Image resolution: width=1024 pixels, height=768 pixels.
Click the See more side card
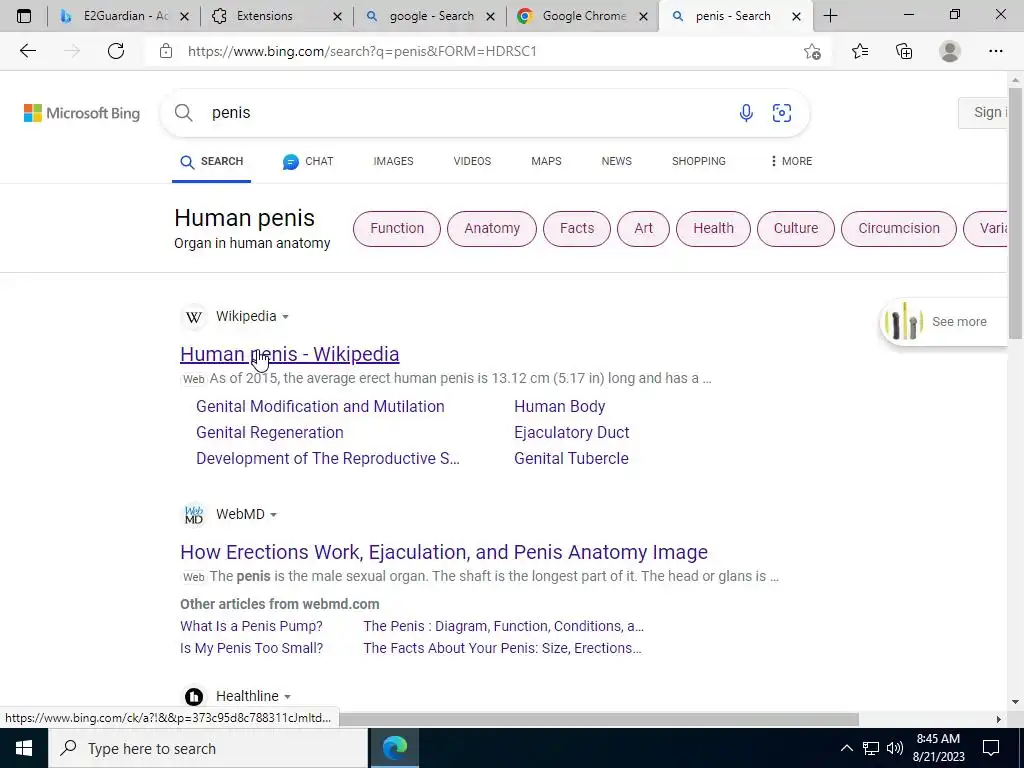(944, 321)
